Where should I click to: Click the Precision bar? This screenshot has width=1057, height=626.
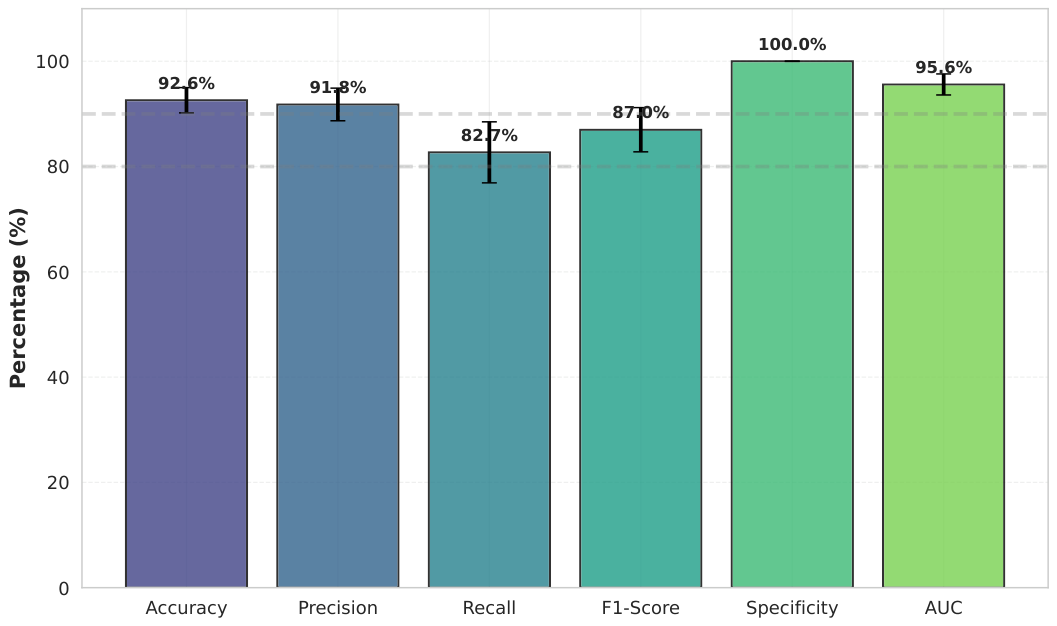(338, 346)
